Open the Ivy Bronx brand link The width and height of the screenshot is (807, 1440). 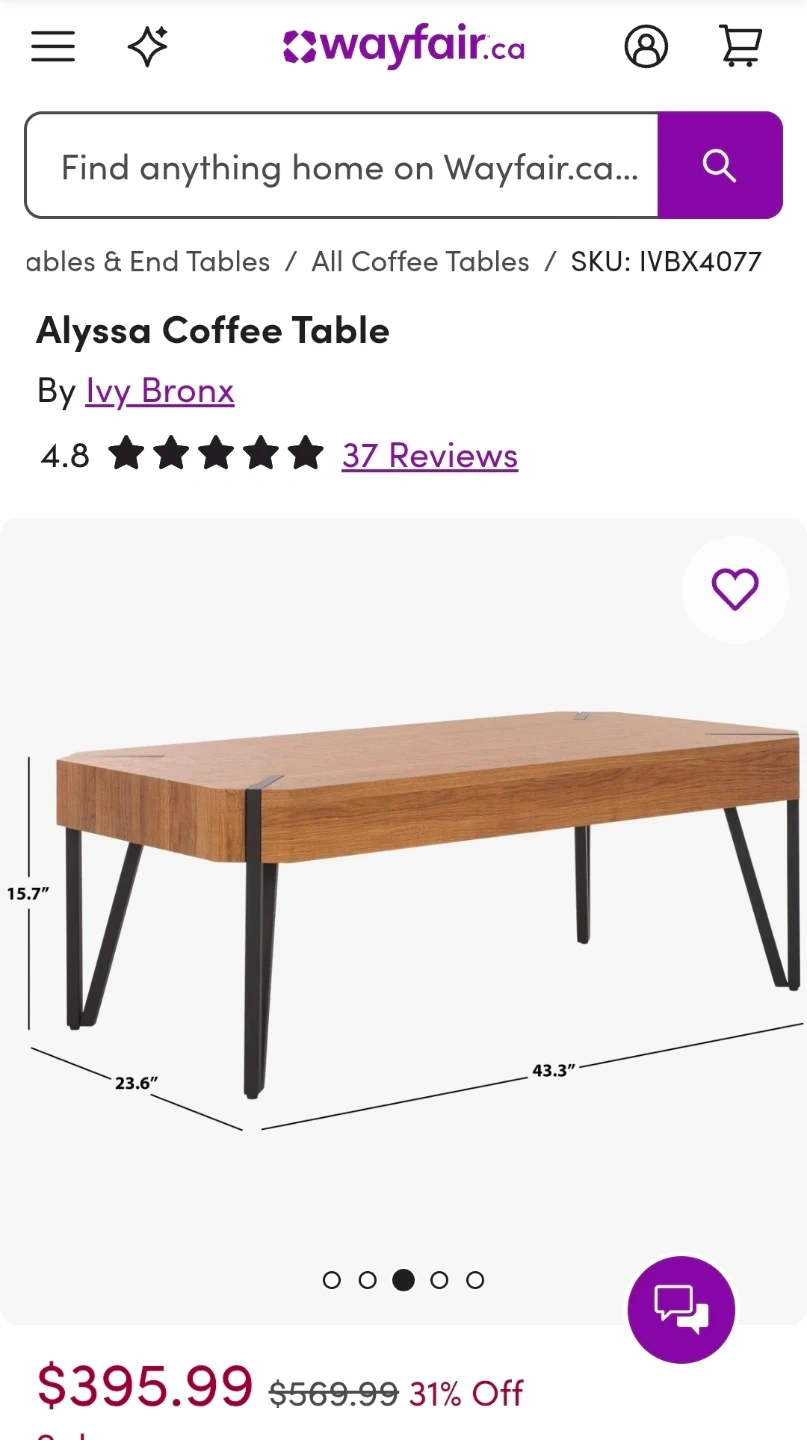click(160, 391)
